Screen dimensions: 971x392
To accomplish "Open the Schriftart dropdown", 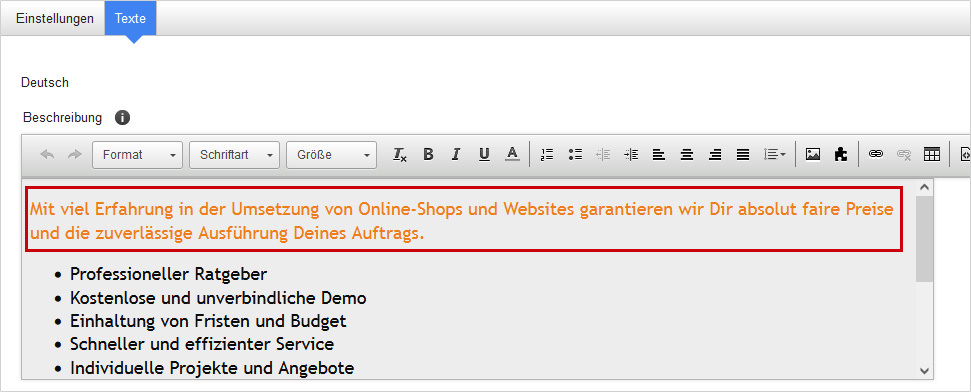I will click(235, 155).
